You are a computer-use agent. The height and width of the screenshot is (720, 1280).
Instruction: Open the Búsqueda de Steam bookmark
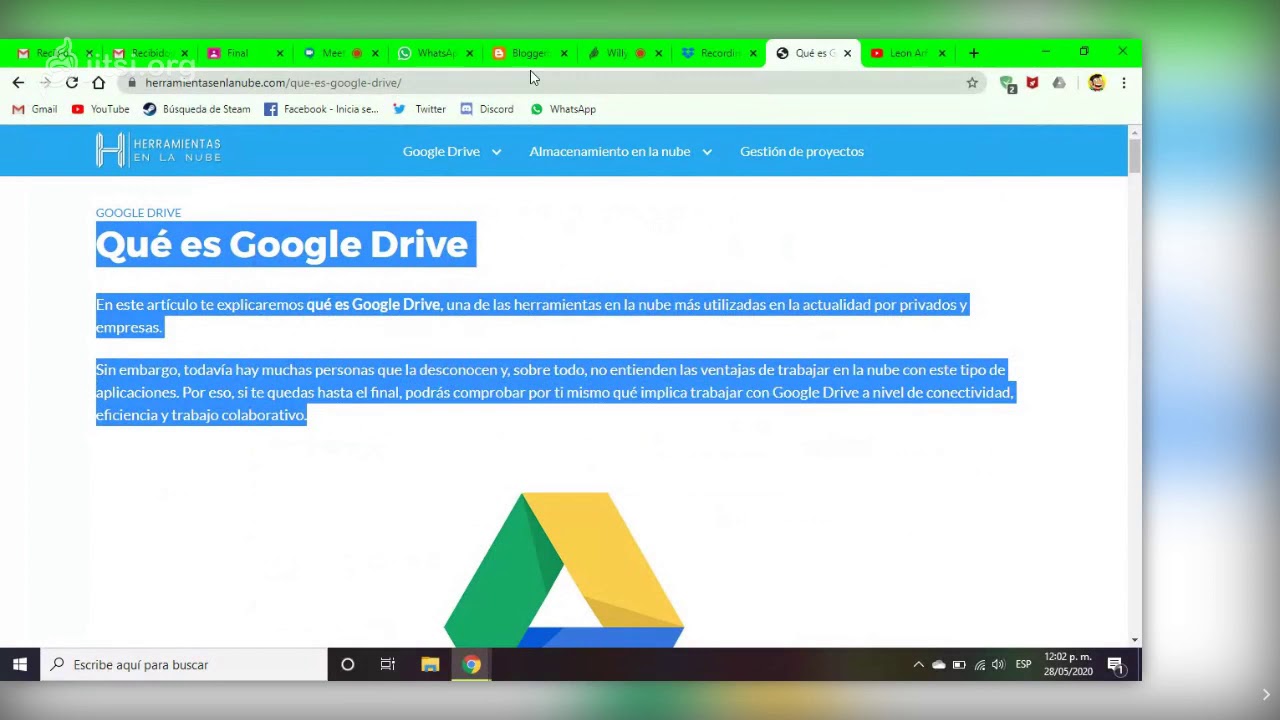click(x=197, y=109)
